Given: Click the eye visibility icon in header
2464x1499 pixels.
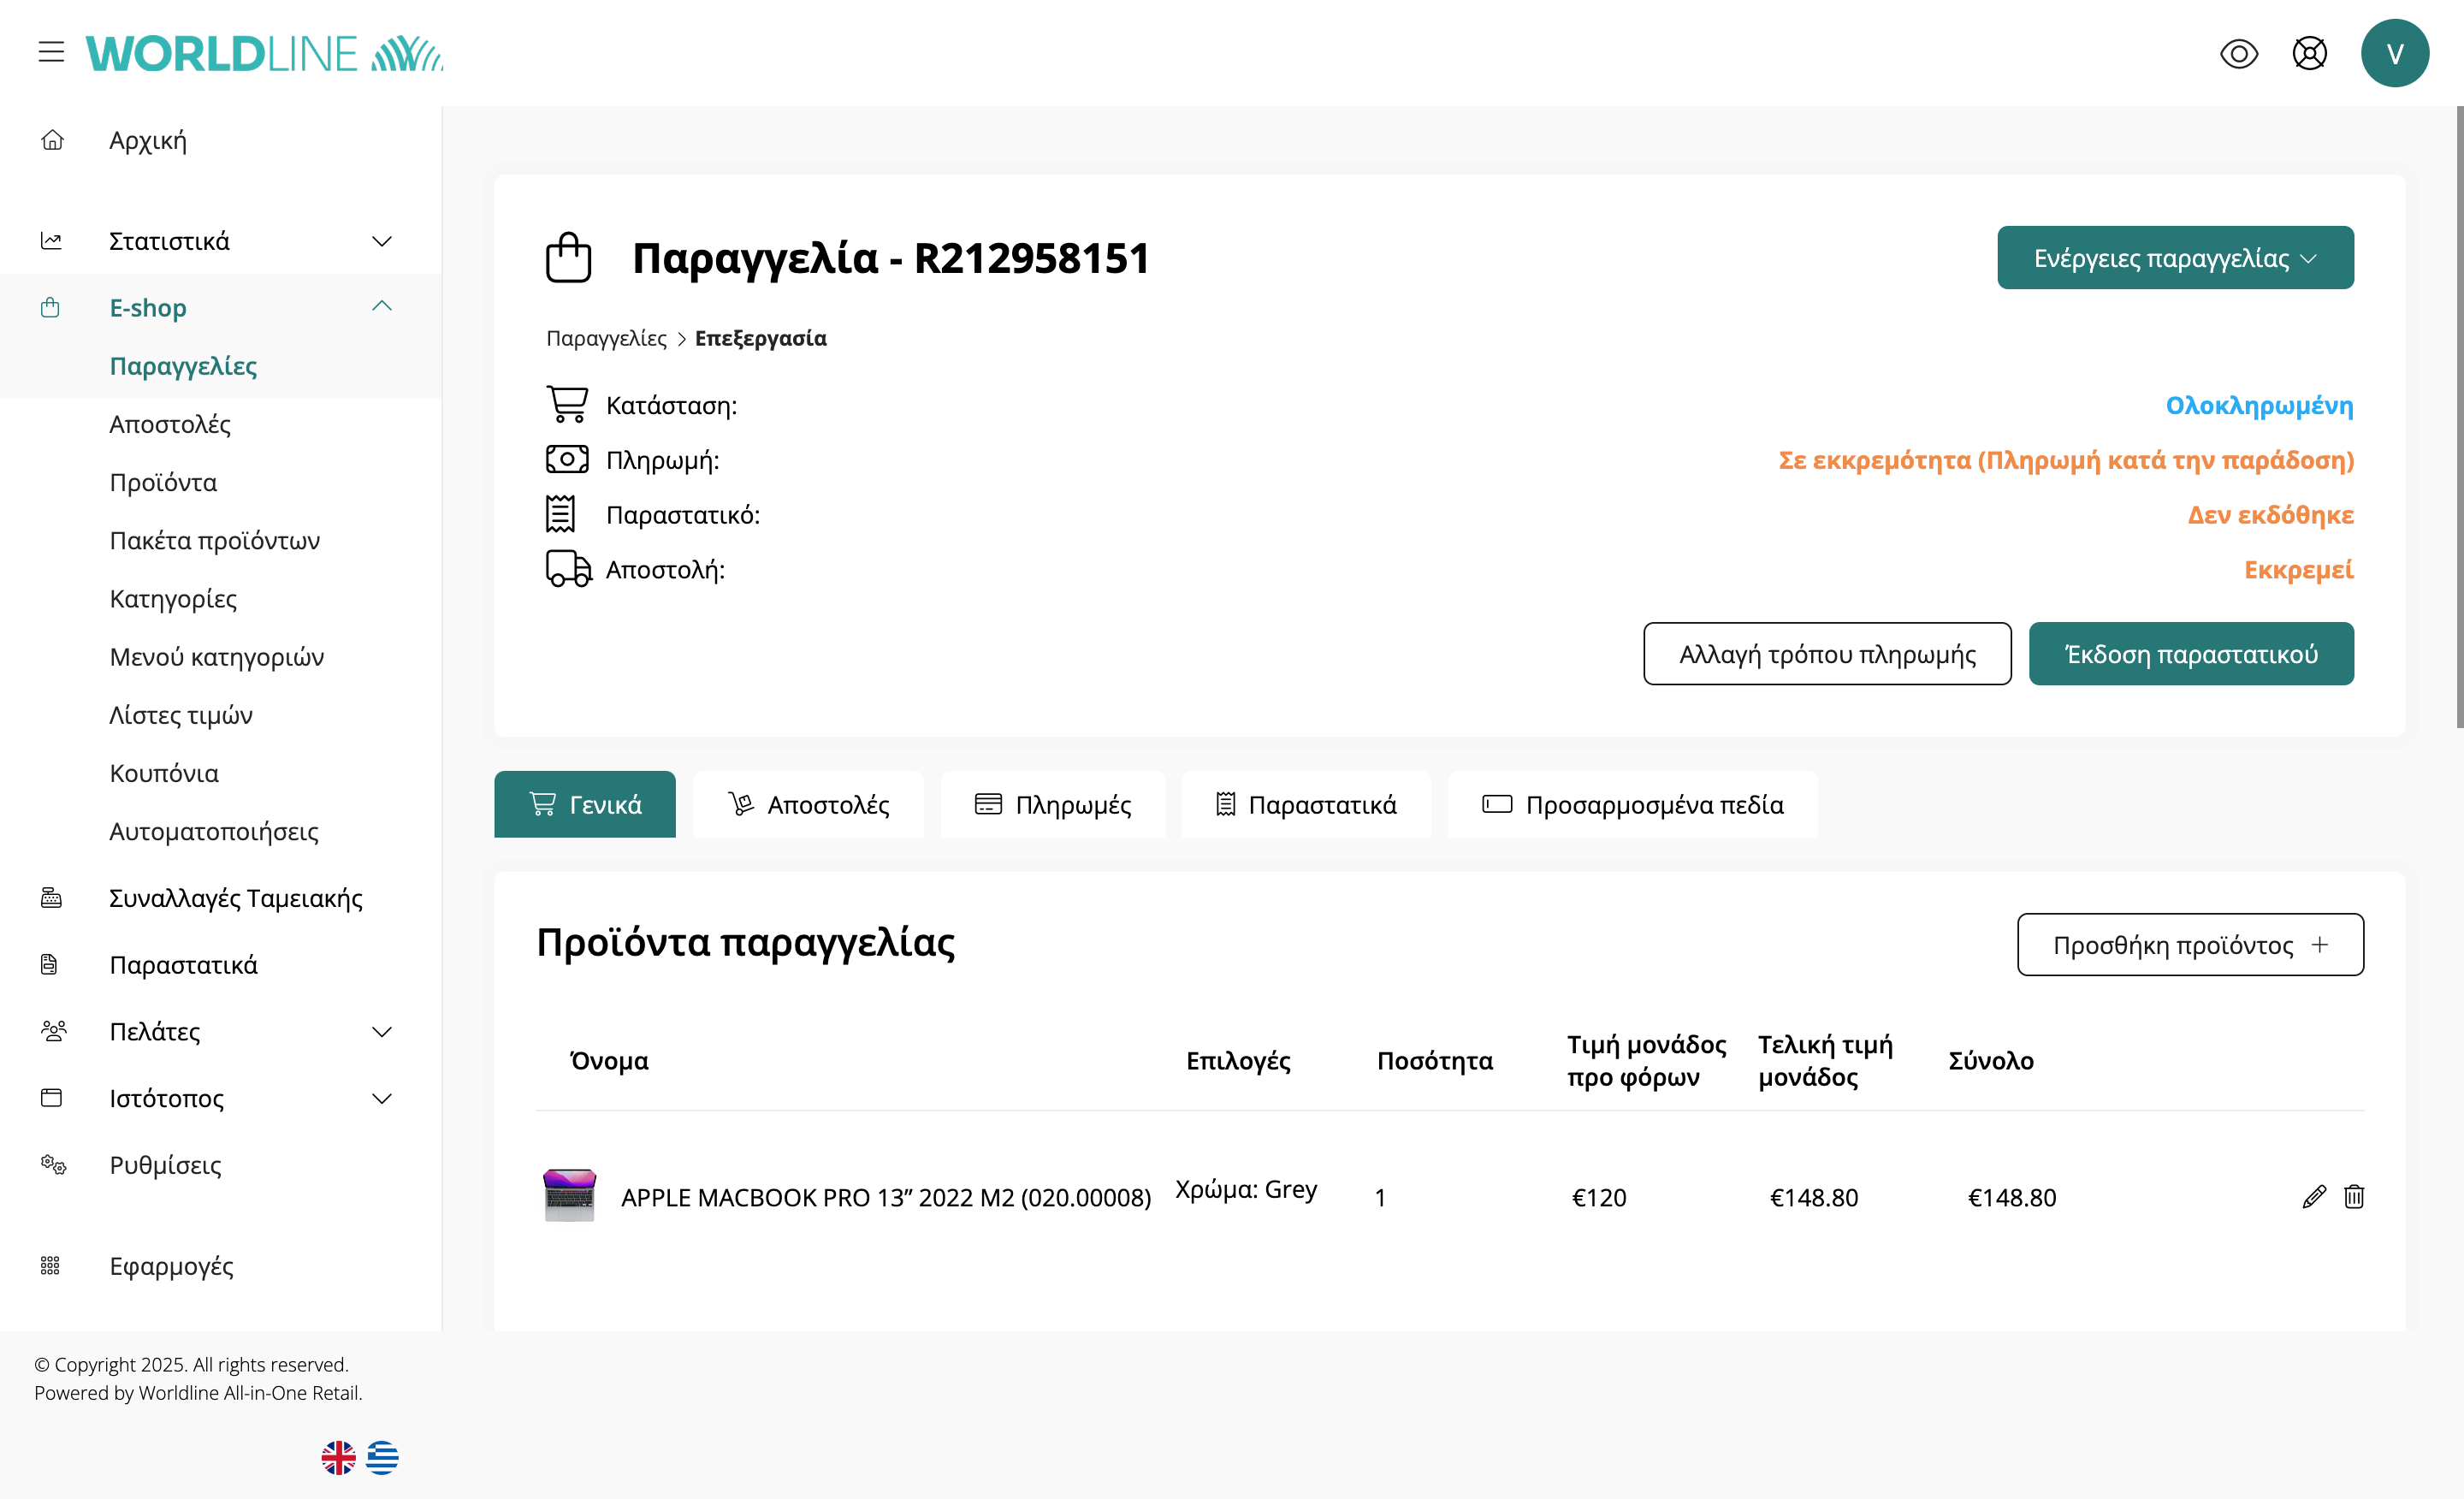Looking at the screenshot, I should point(2238,53).
